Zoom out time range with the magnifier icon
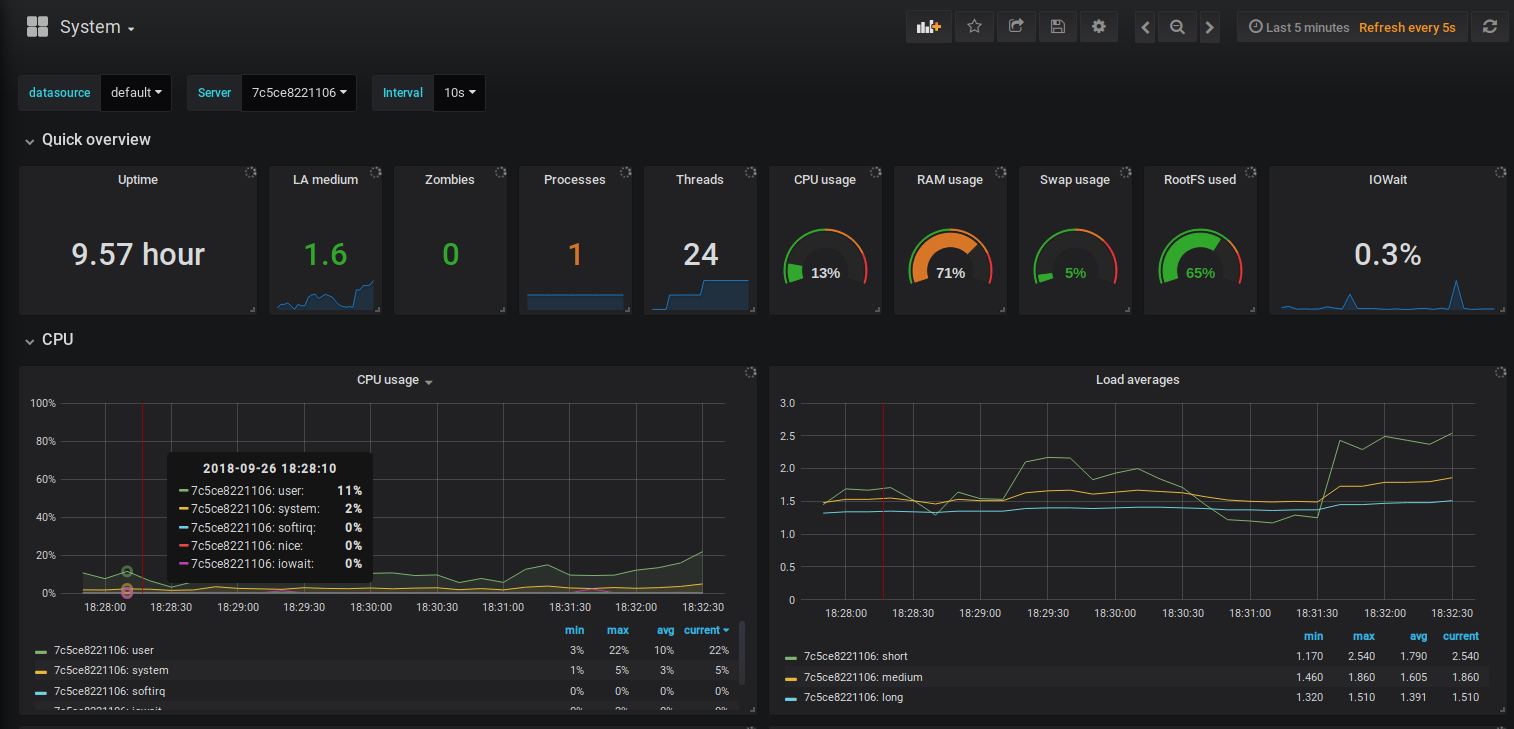 [1177, 26]
